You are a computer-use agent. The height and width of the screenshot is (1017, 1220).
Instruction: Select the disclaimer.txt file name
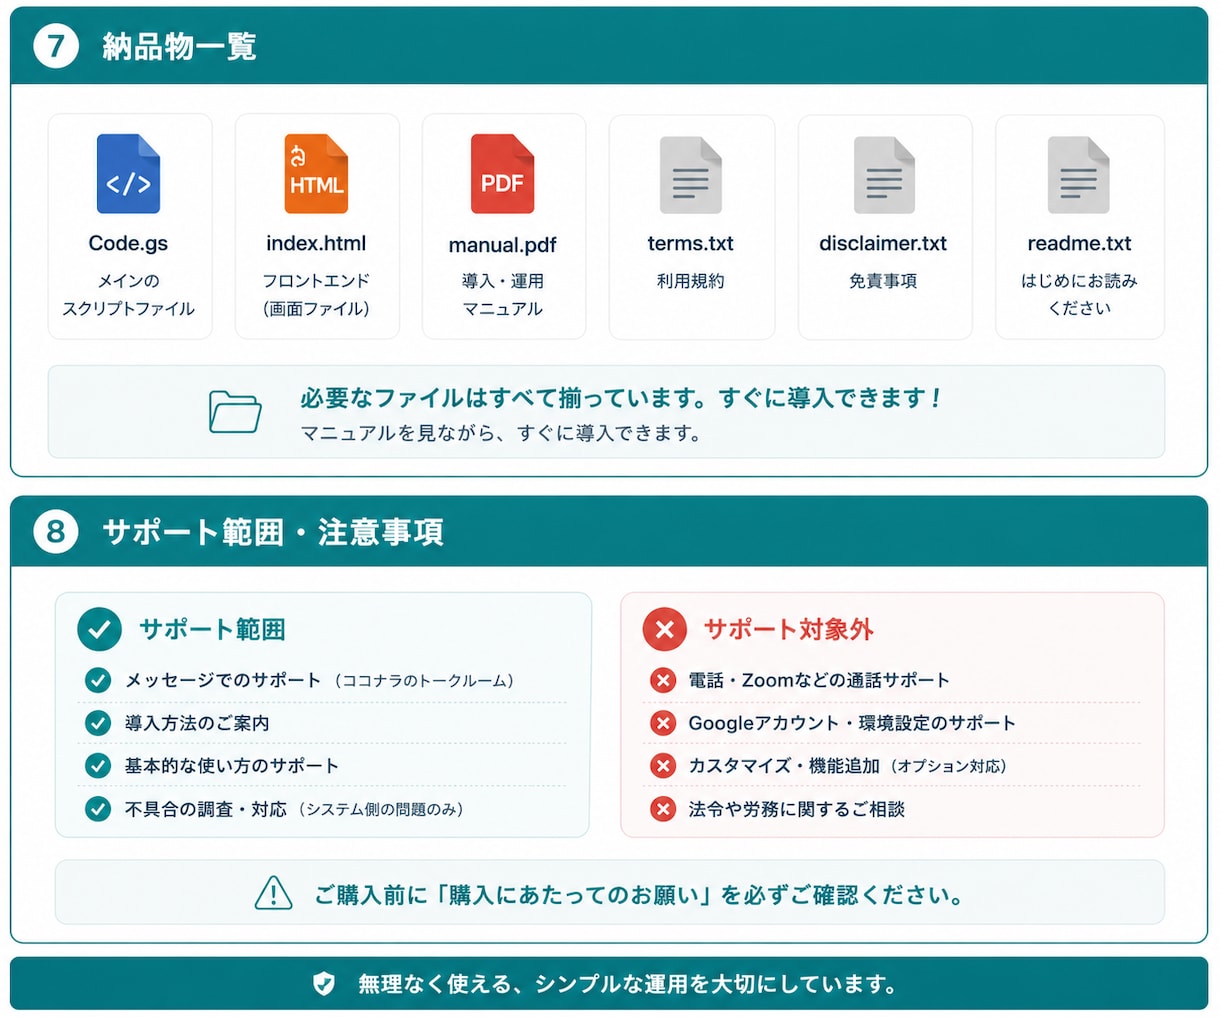[883, 243]
